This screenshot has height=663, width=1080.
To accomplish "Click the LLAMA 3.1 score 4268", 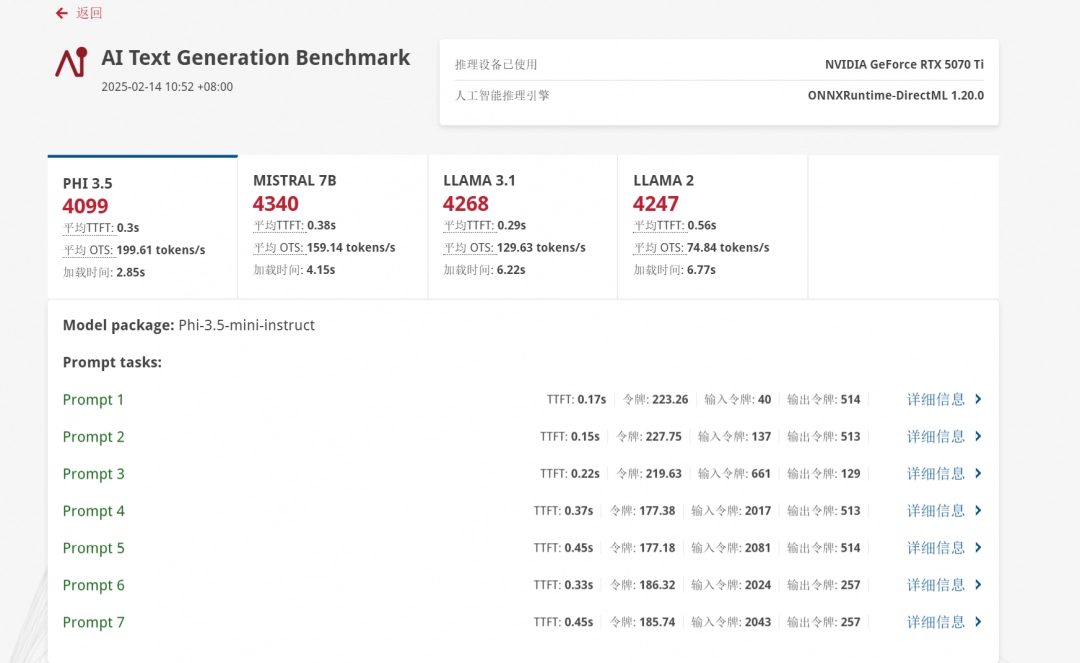I will pyautogui.click(x=466, y=204).
